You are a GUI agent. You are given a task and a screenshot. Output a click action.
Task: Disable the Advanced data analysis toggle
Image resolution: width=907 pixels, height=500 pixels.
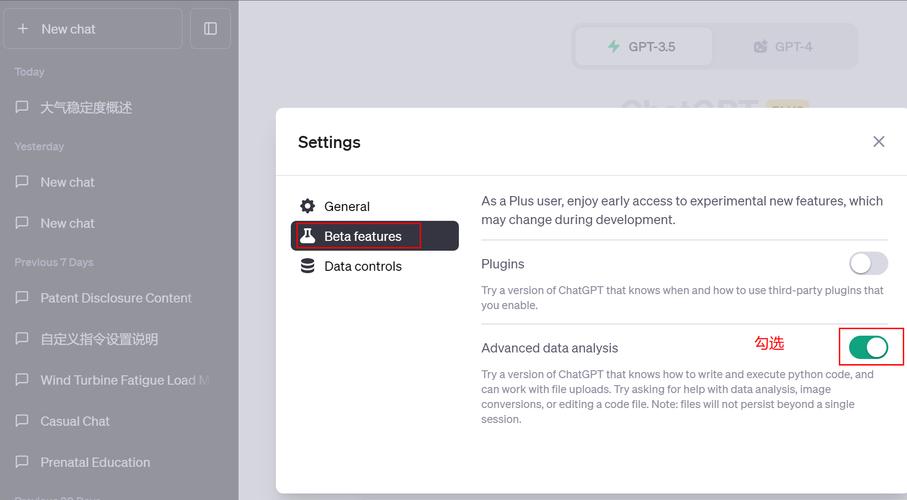868,347
